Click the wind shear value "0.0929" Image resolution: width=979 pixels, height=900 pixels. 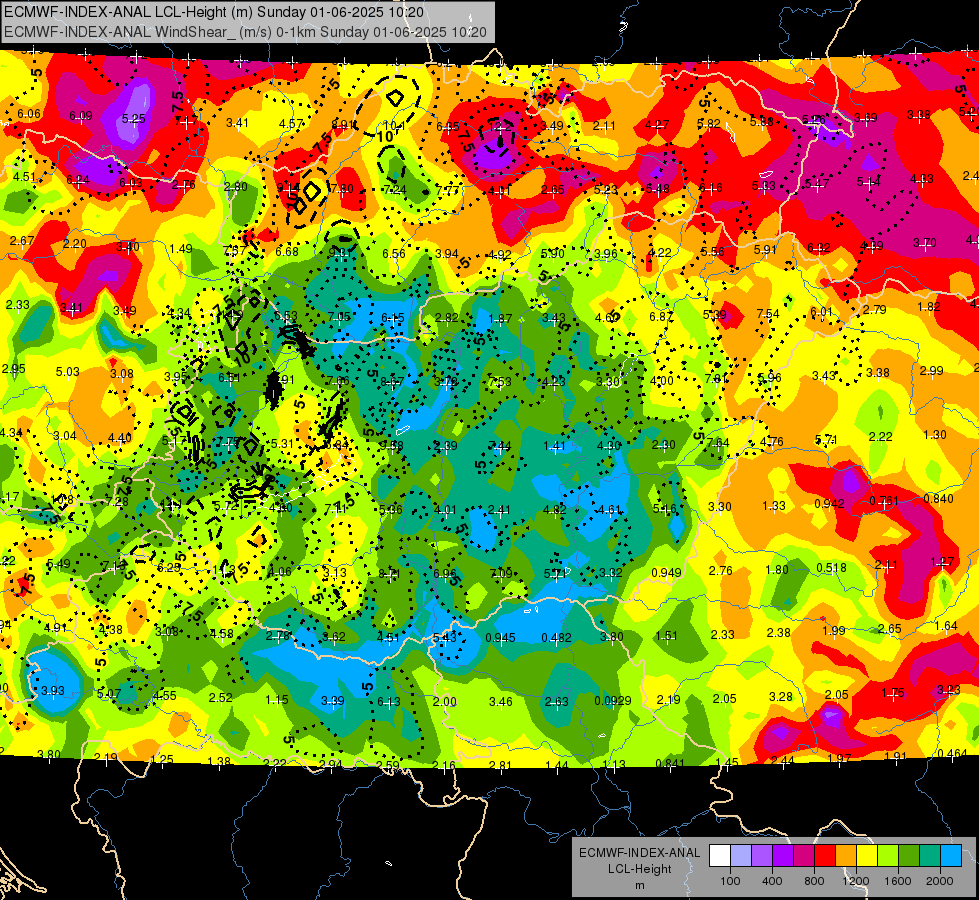612,701
